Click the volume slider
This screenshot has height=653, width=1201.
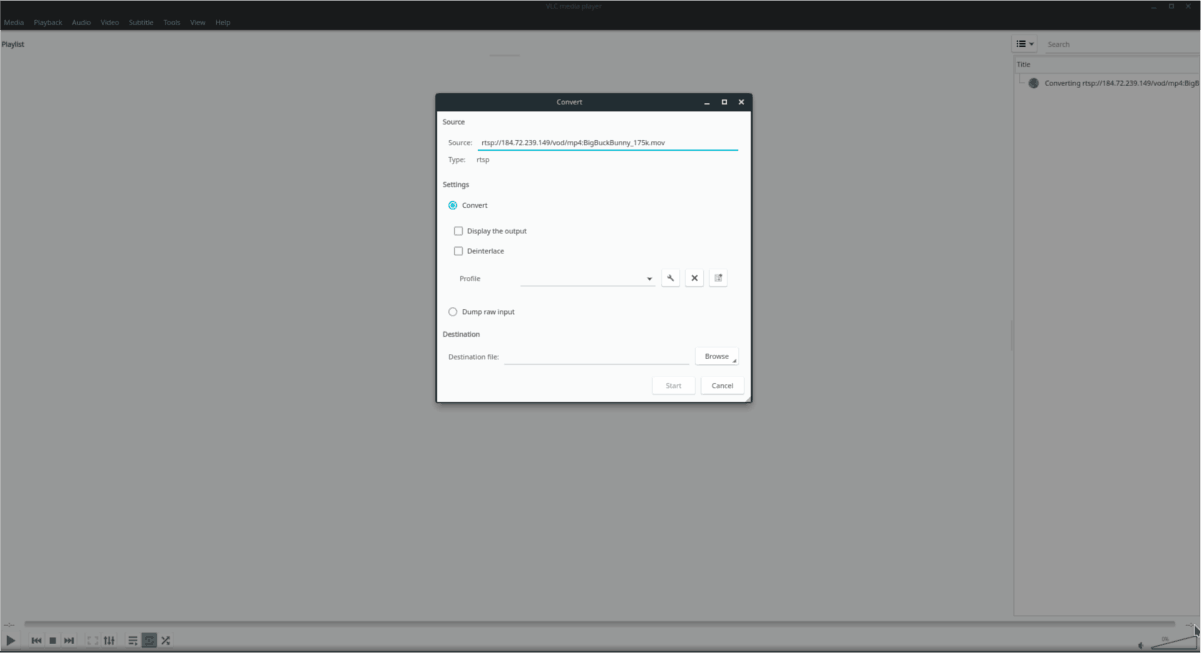pos(1174,641)
